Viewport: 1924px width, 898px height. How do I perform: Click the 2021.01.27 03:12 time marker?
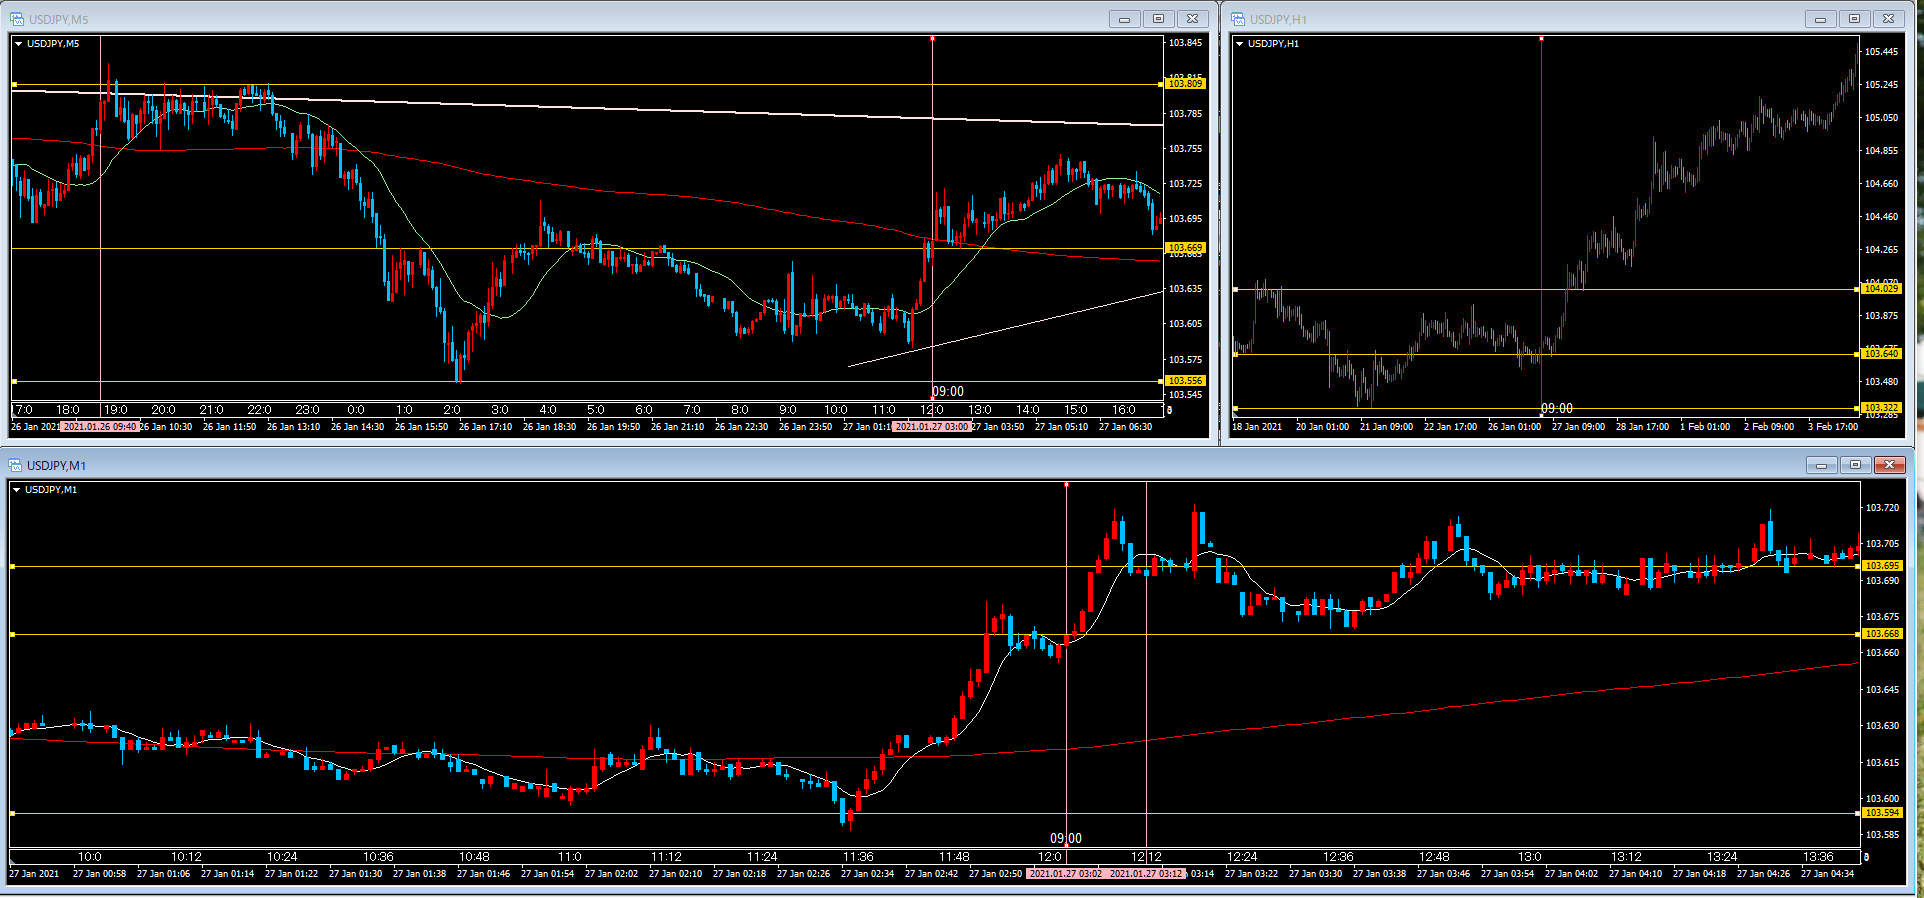click(x=1146, y=874)
